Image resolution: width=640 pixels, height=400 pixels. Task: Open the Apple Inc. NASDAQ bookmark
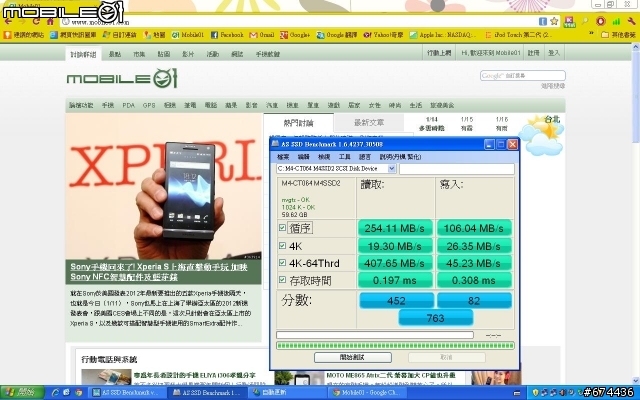(443, 35)
